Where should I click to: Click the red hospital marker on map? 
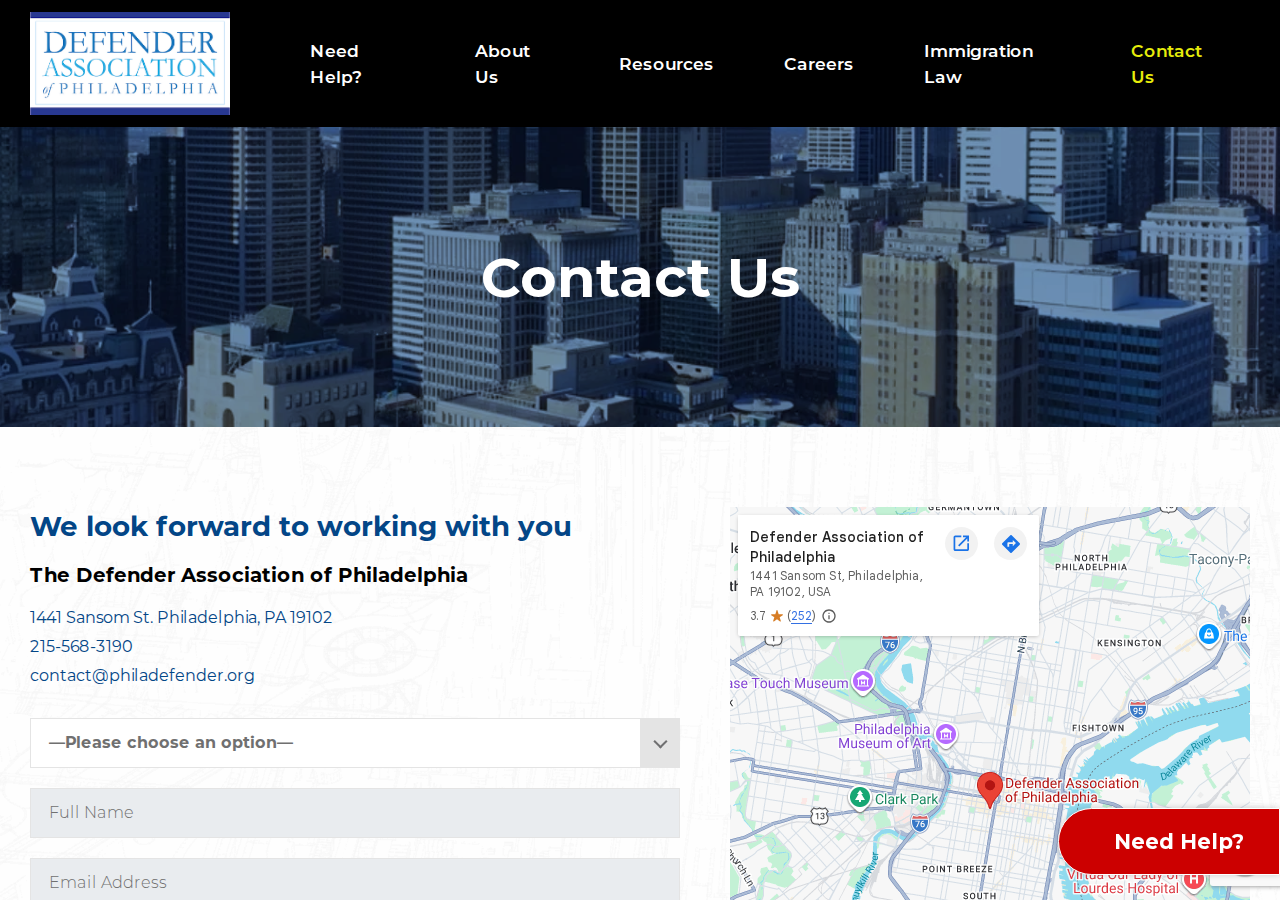1194,879
